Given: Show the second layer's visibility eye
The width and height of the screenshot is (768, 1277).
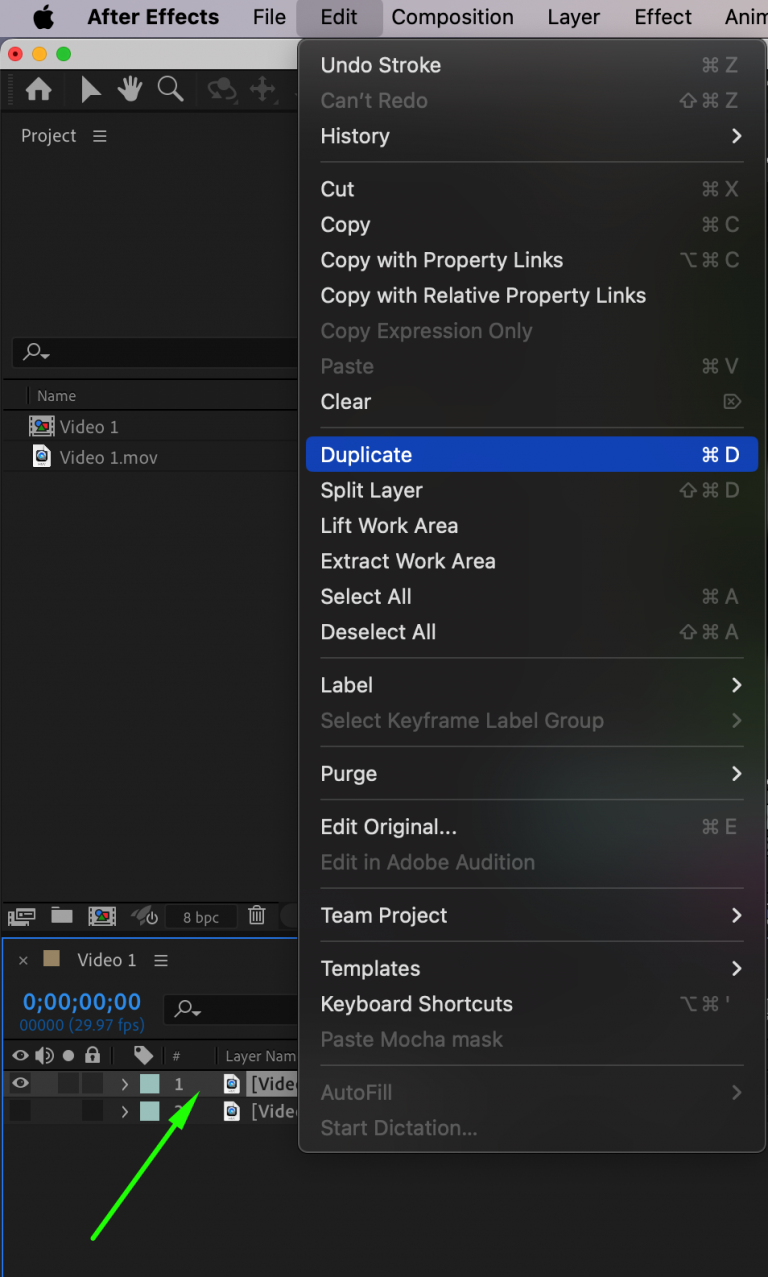Looking at the screenshot, I should (x=19, y=1111).
